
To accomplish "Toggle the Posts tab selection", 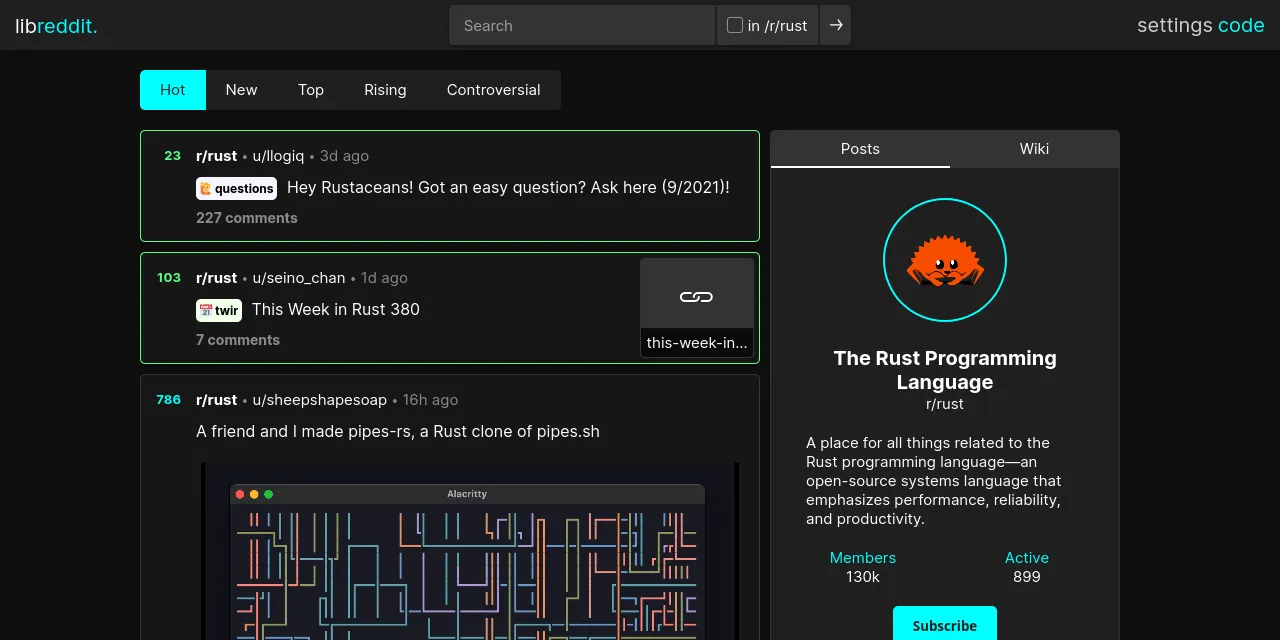I will [x=860, y=149].
